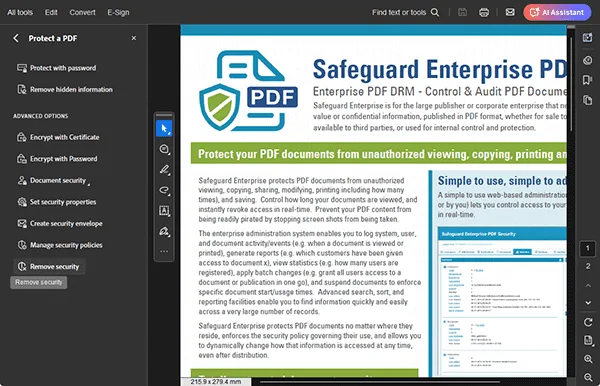The height and width of the screenshot is (386, 600).
Task: Expand the Document security submenu
Action: click(54, 180)
